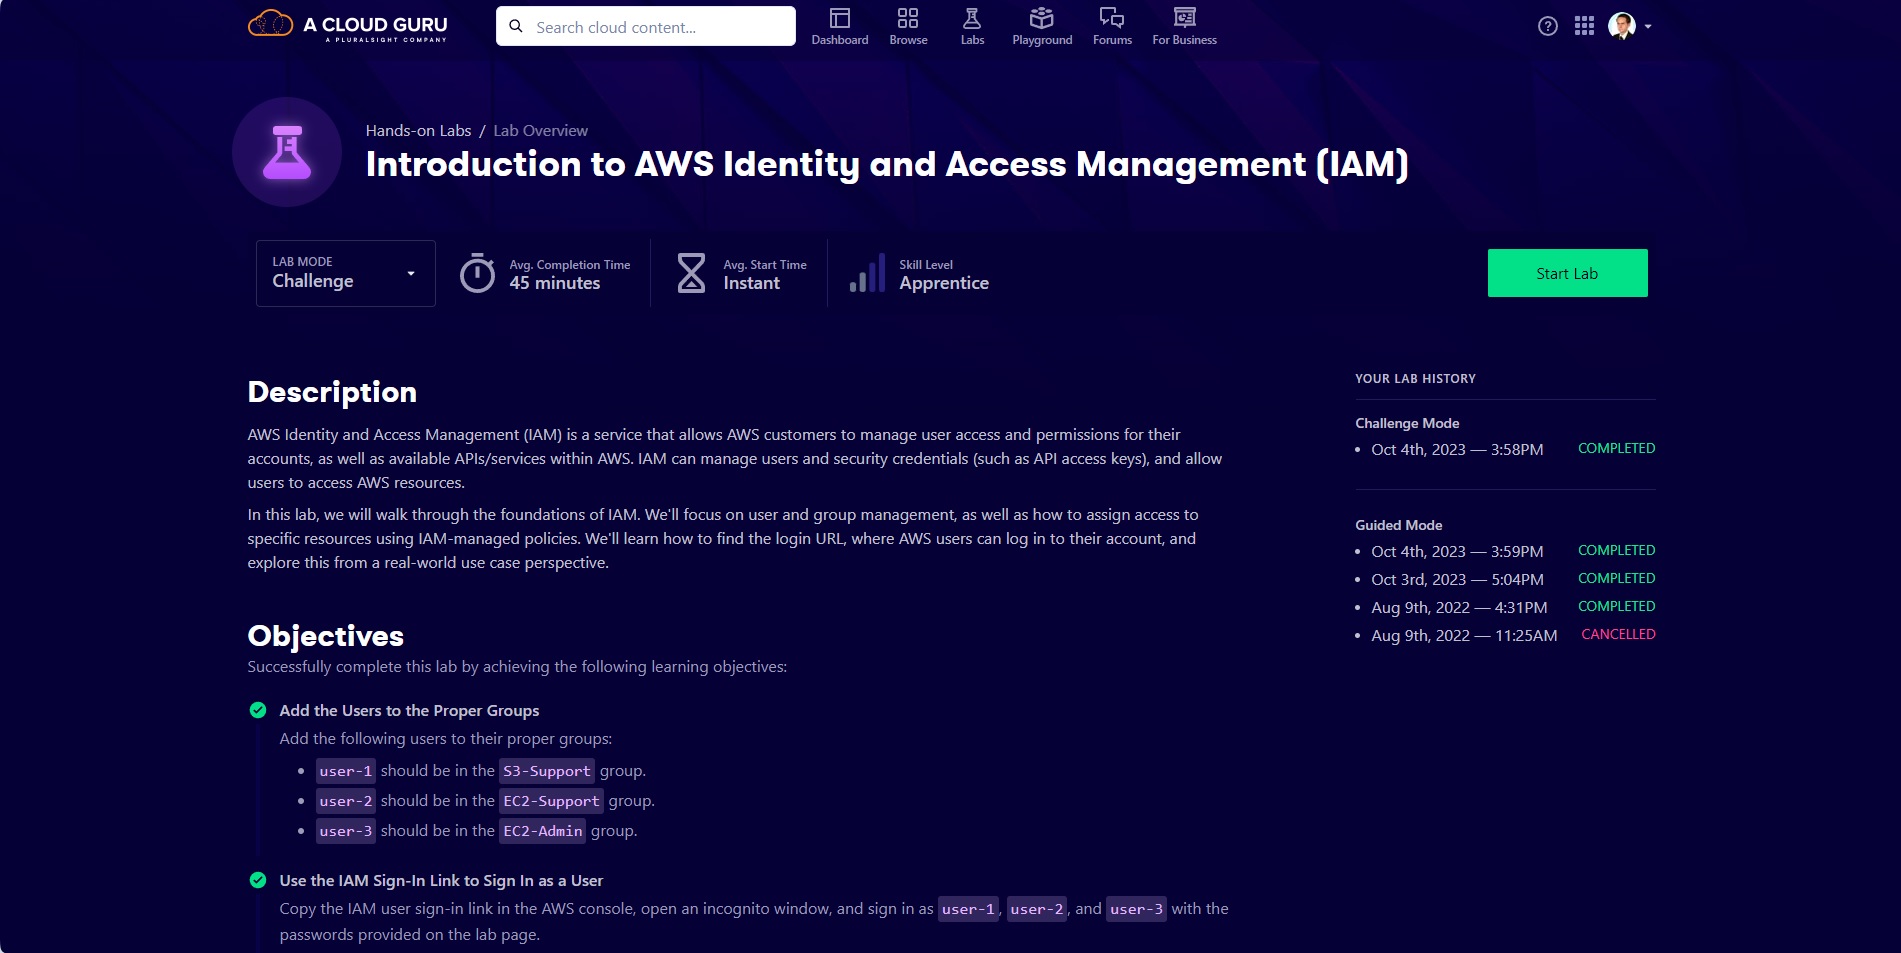
Task: Go to Labs in top navigation
Action: pyautogui.click(x=972, y=27)
